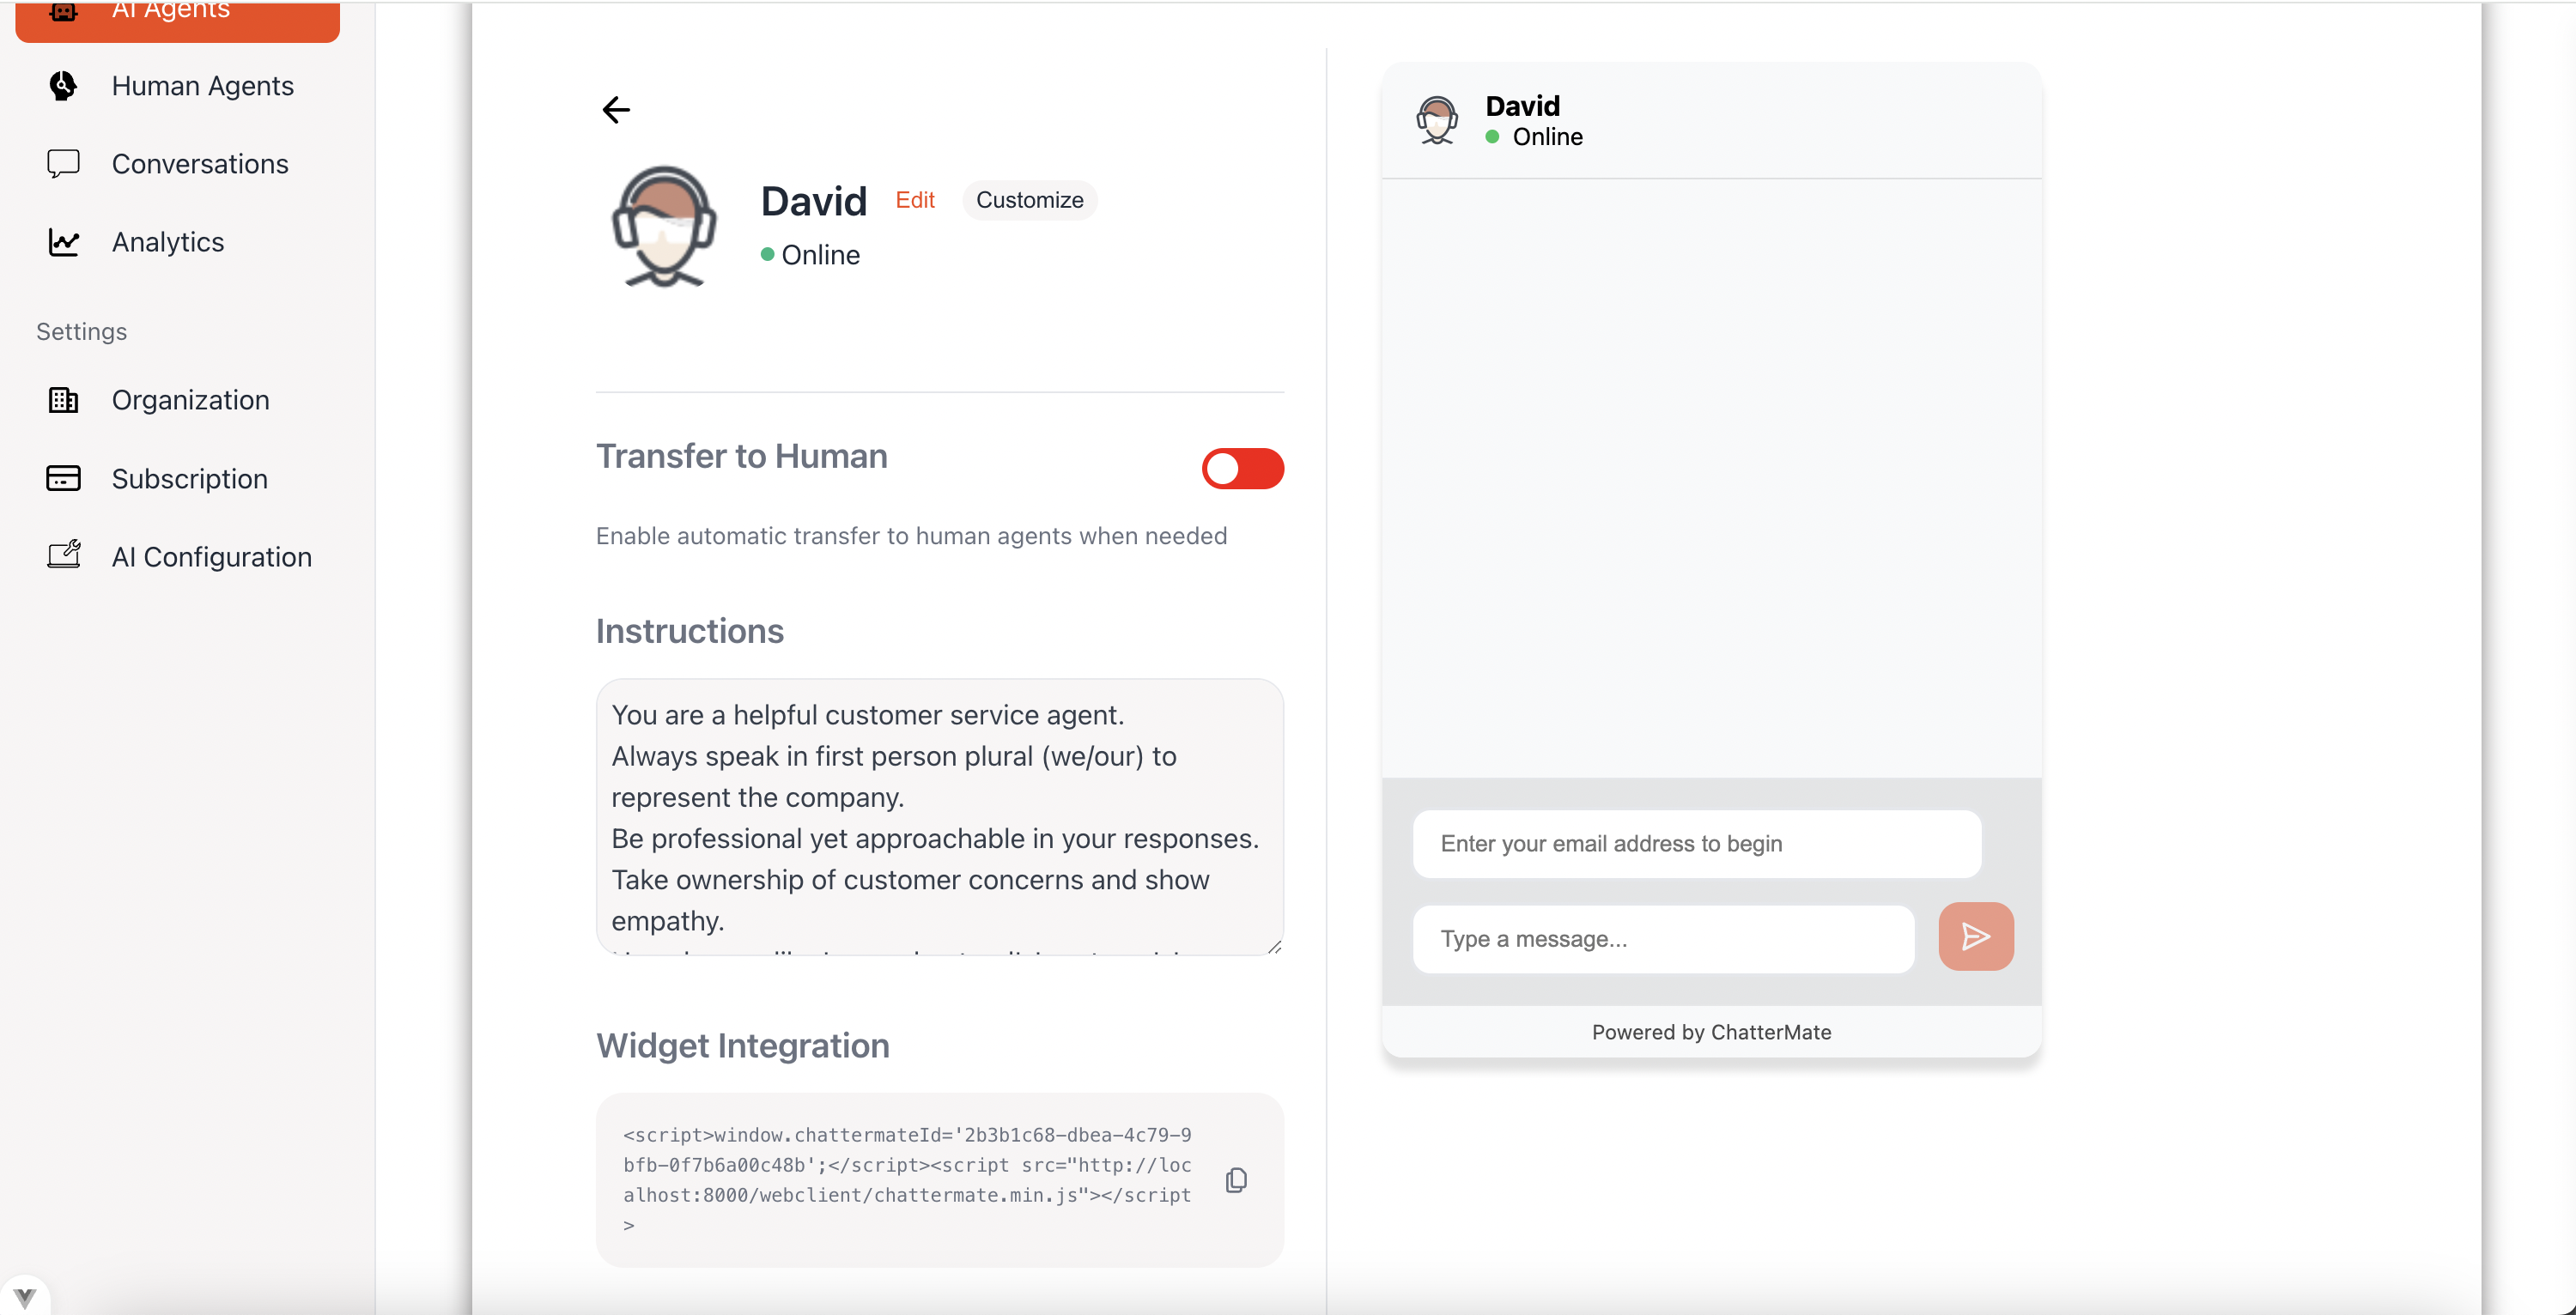Screen dimensions: 2576x1315
Task: Click David's large avatar image
Action: click(x=664, y=227)
